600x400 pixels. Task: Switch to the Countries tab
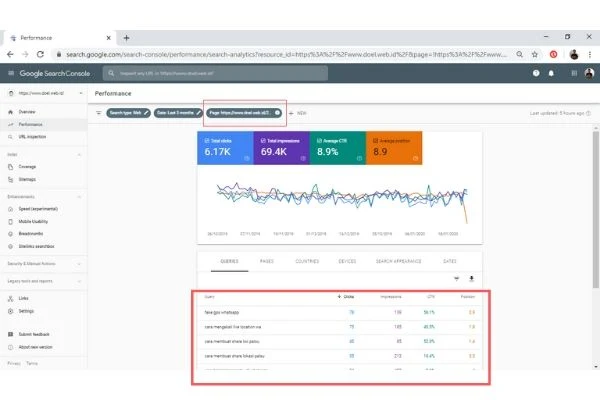307,261
